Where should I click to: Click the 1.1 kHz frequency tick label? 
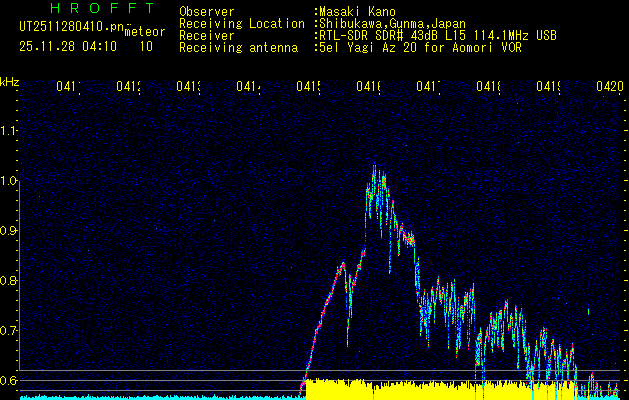pos(10,130)
